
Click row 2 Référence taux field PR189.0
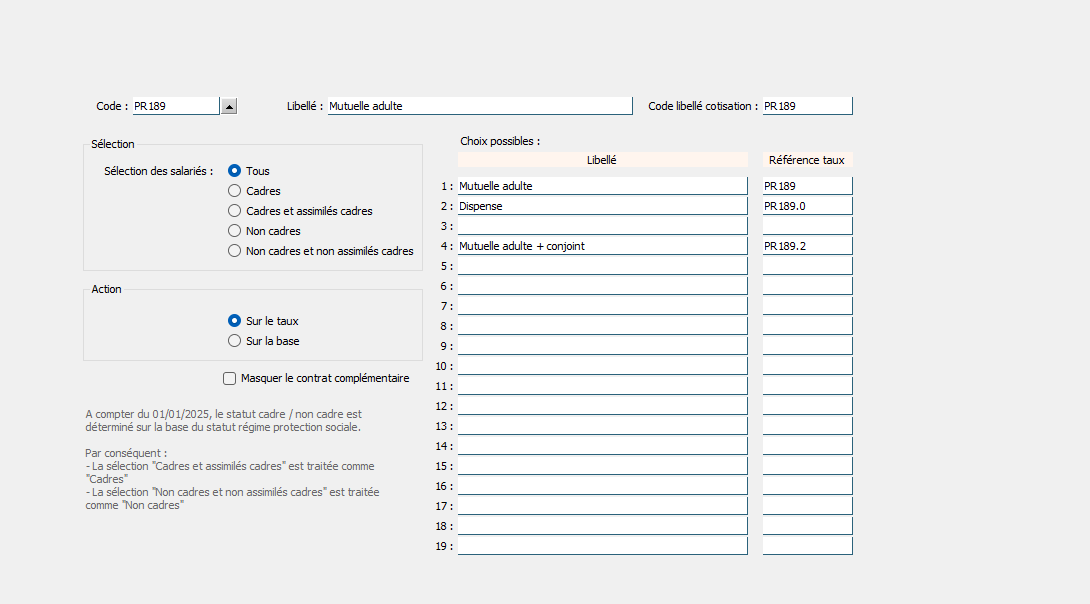[x=807, y=206]
